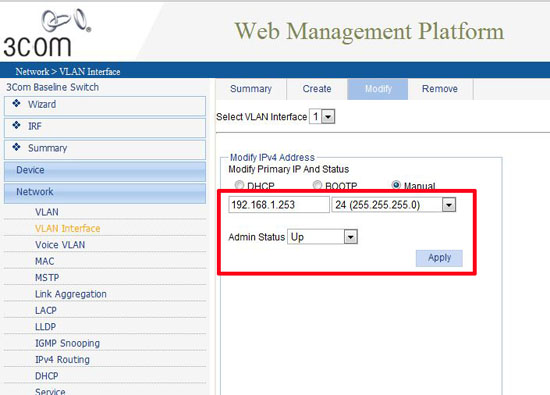Select the BOOTP radio button
This screenshot has width=550, height=395.
(317, 185)
